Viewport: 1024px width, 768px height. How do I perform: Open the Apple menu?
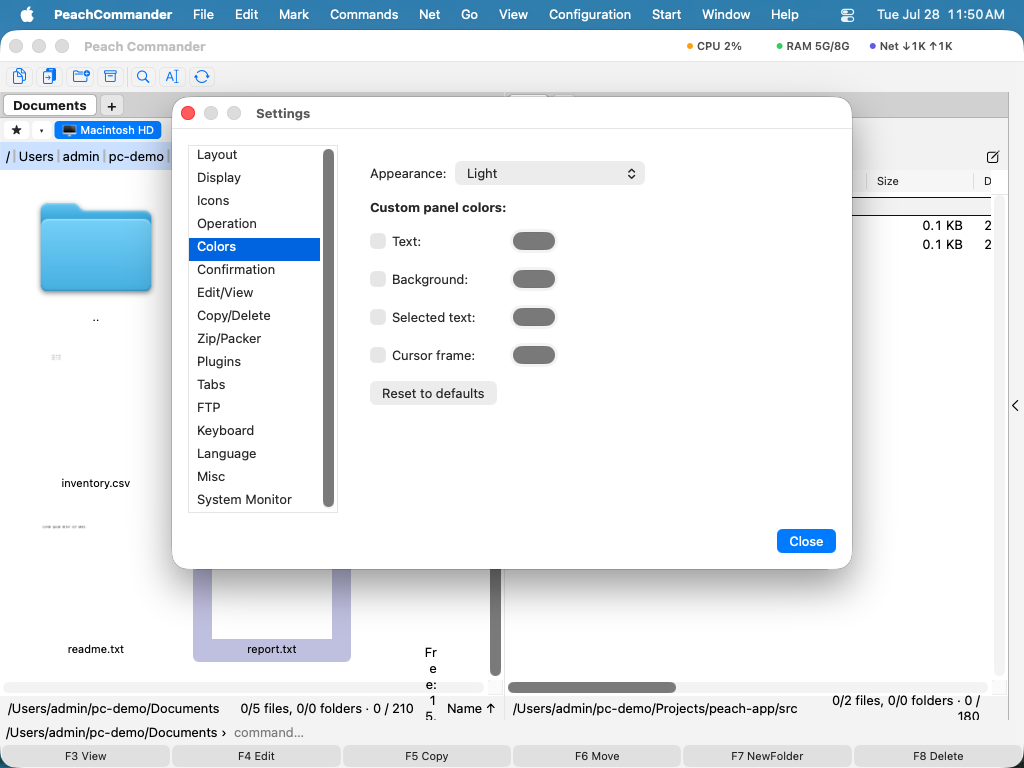[27, 14]
